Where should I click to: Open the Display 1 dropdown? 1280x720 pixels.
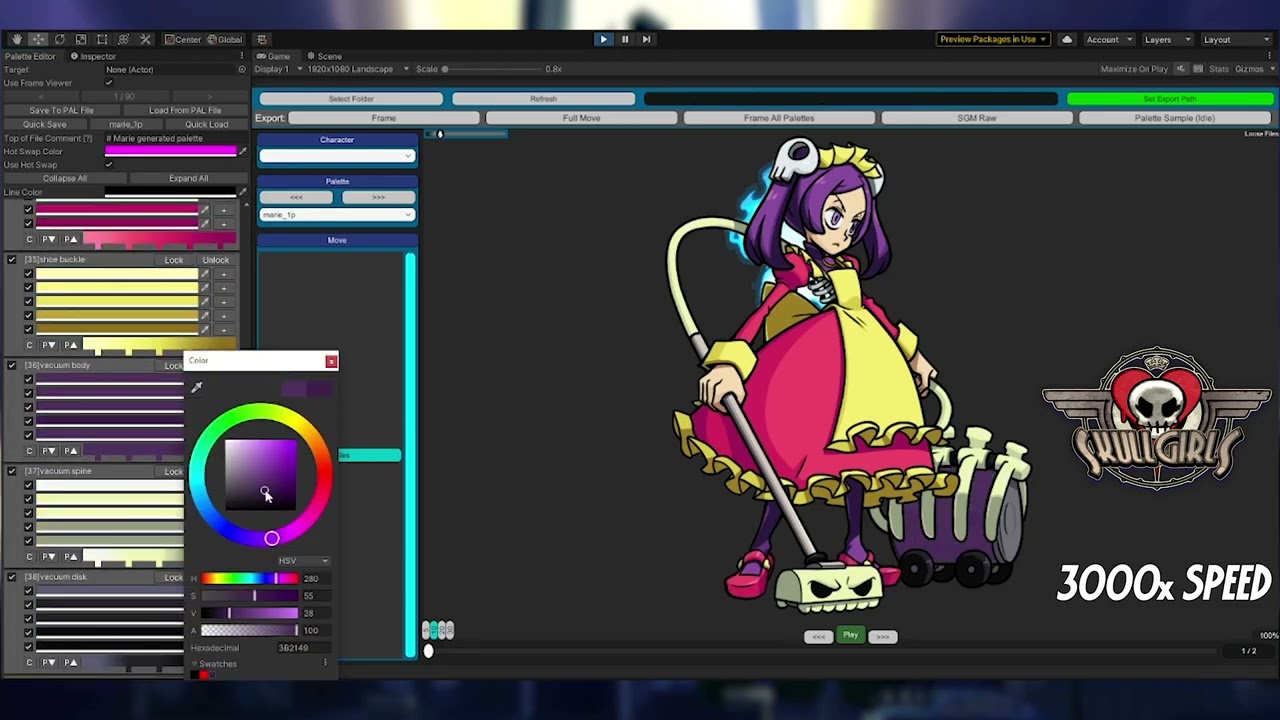click(x=278, y=69)
